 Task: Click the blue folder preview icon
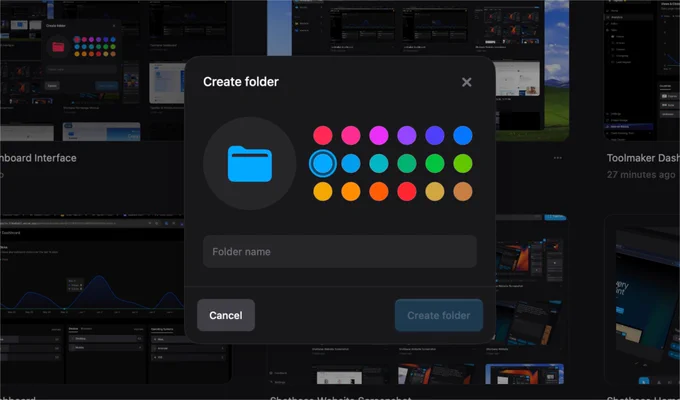pyautogui.click(x=250, y=164)
